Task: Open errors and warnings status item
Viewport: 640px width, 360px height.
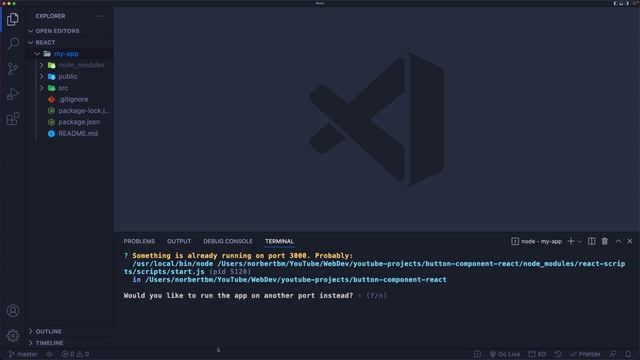Action: [75, 354]
